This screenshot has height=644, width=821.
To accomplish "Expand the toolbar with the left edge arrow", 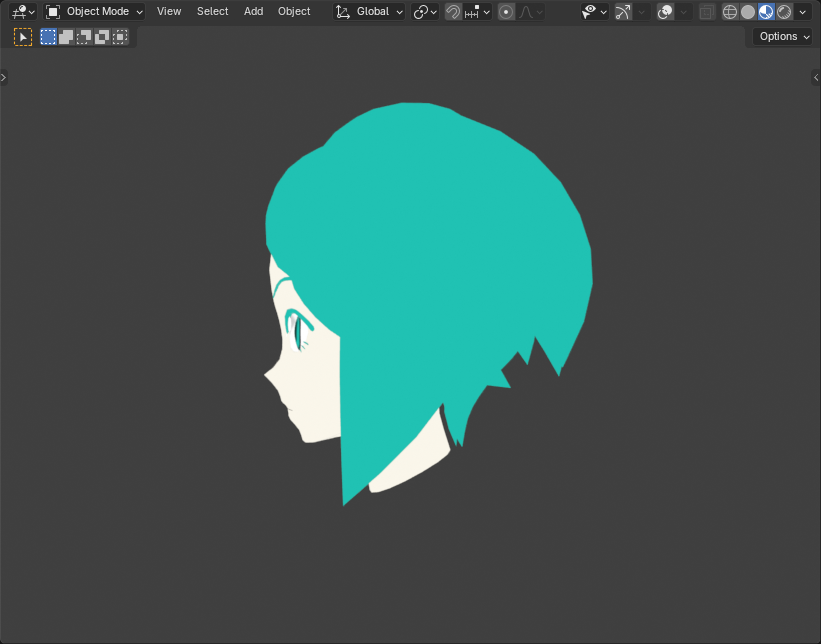I will [4, 77].
